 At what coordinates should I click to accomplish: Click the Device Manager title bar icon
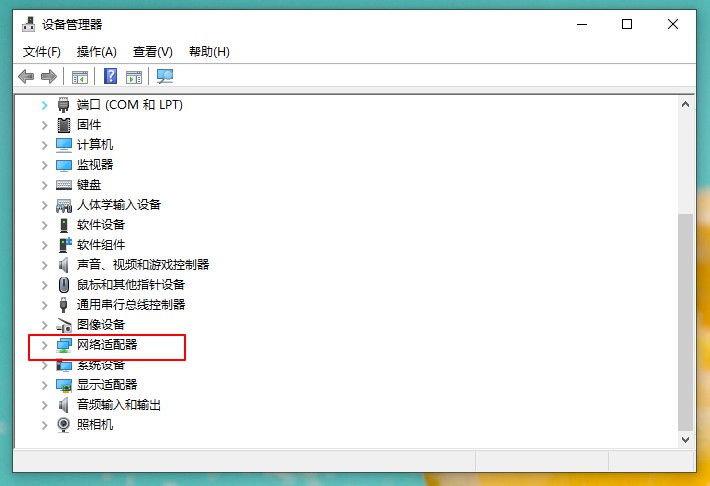point(29,24)
